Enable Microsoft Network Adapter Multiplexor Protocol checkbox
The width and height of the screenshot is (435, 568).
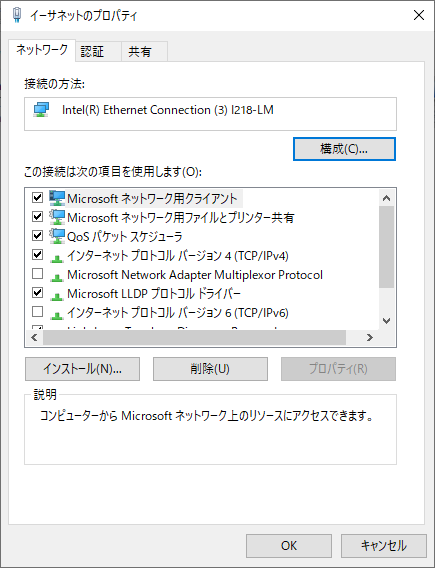click(38, 273)
